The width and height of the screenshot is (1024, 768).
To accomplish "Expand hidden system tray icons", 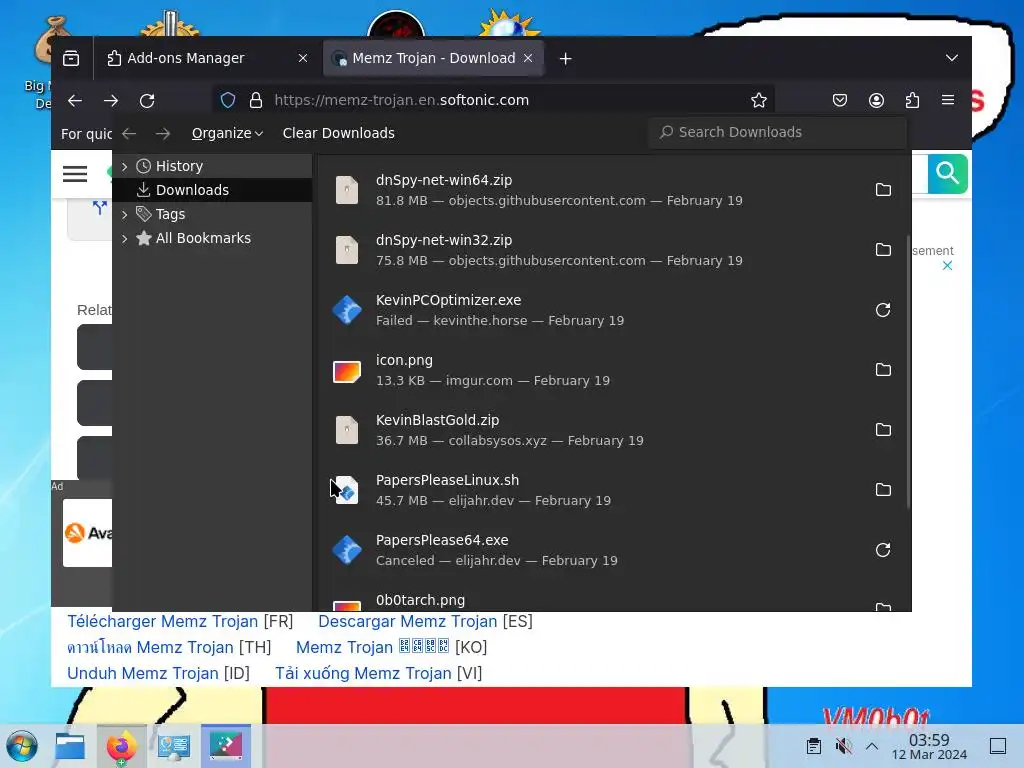I will tap(872, 746).
